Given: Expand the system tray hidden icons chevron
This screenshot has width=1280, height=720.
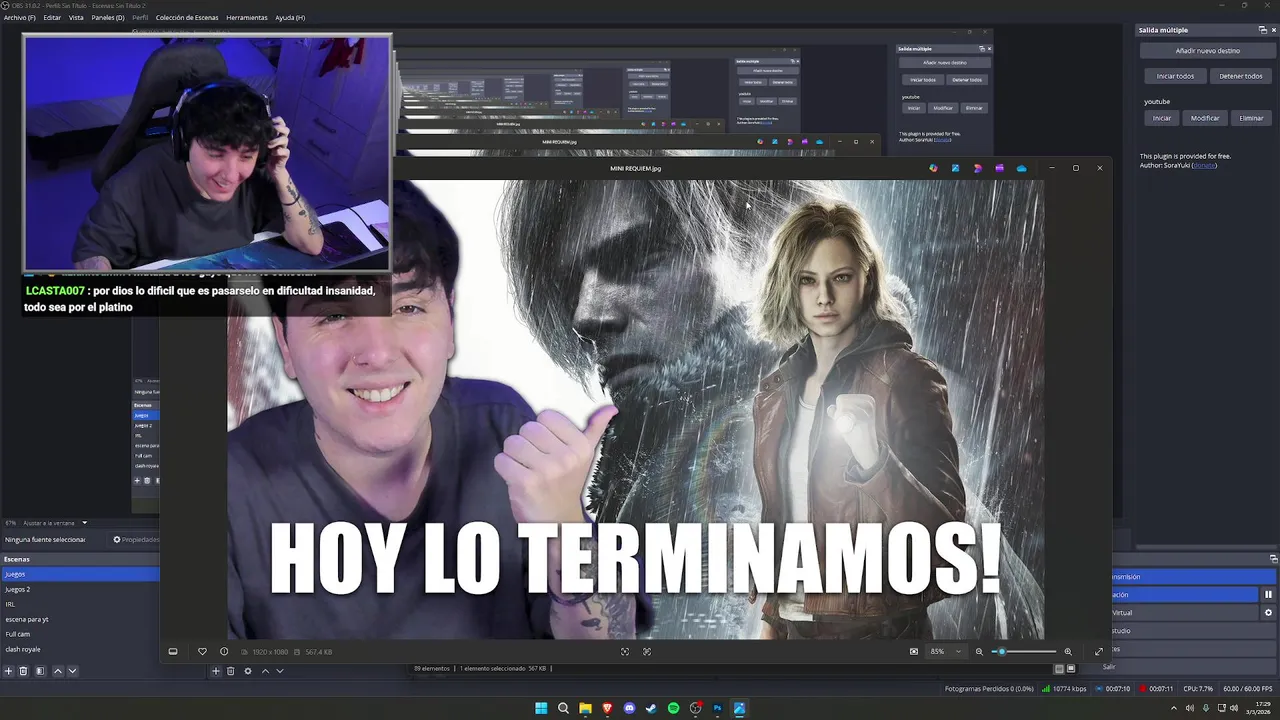Looking at the screenshot, I should point(1174,708).
